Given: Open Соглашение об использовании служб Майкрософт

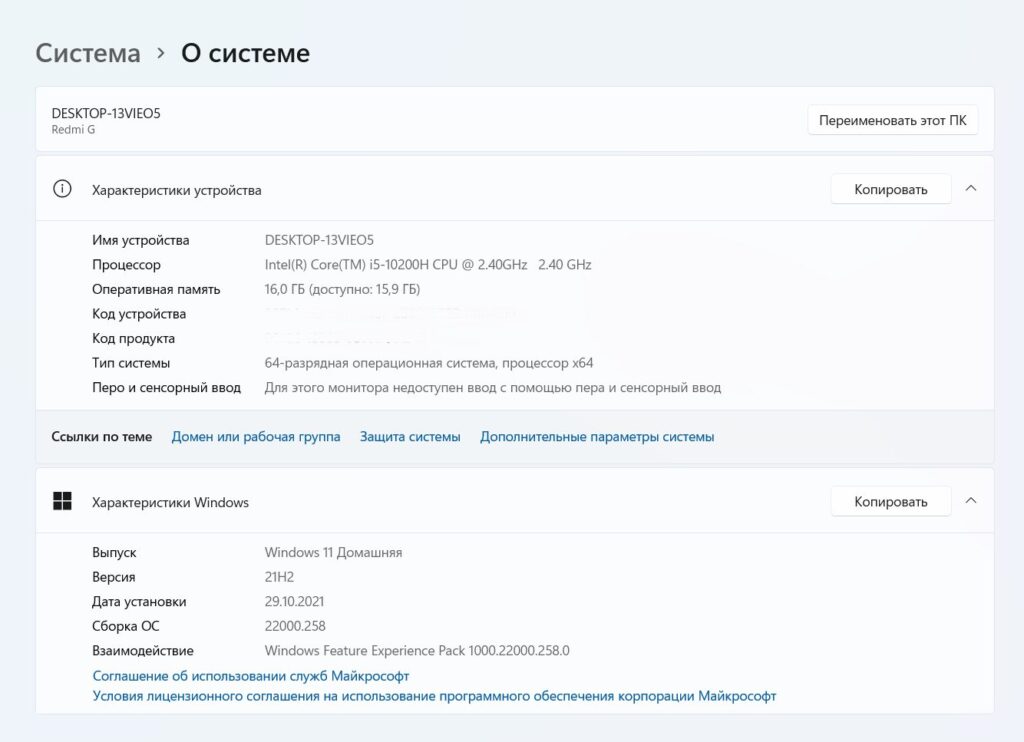Looking at the screenshot, I should (251, 675).
